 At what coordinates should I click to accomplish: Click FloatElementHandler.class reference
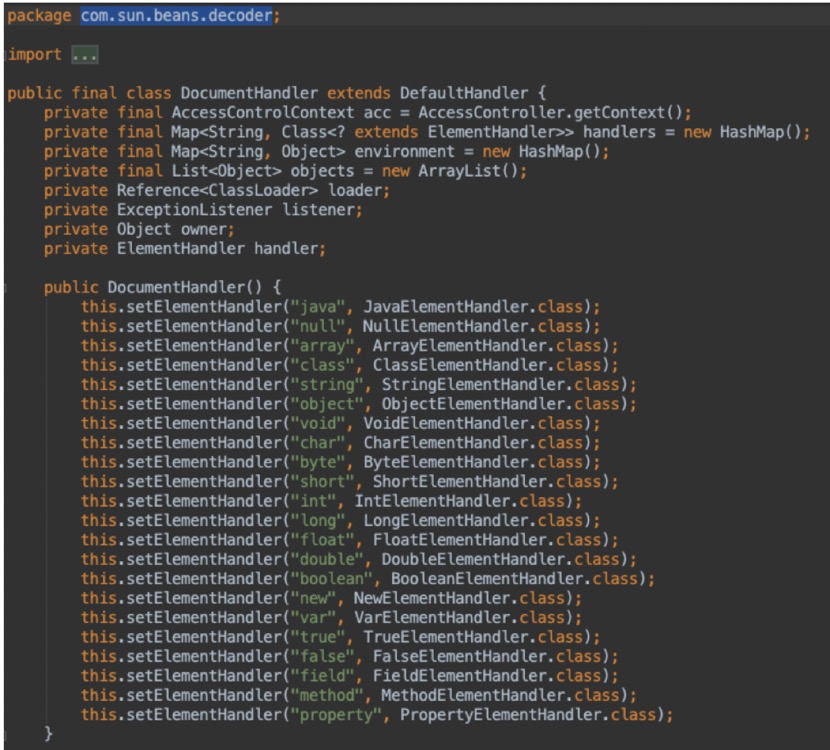point(487,540)
